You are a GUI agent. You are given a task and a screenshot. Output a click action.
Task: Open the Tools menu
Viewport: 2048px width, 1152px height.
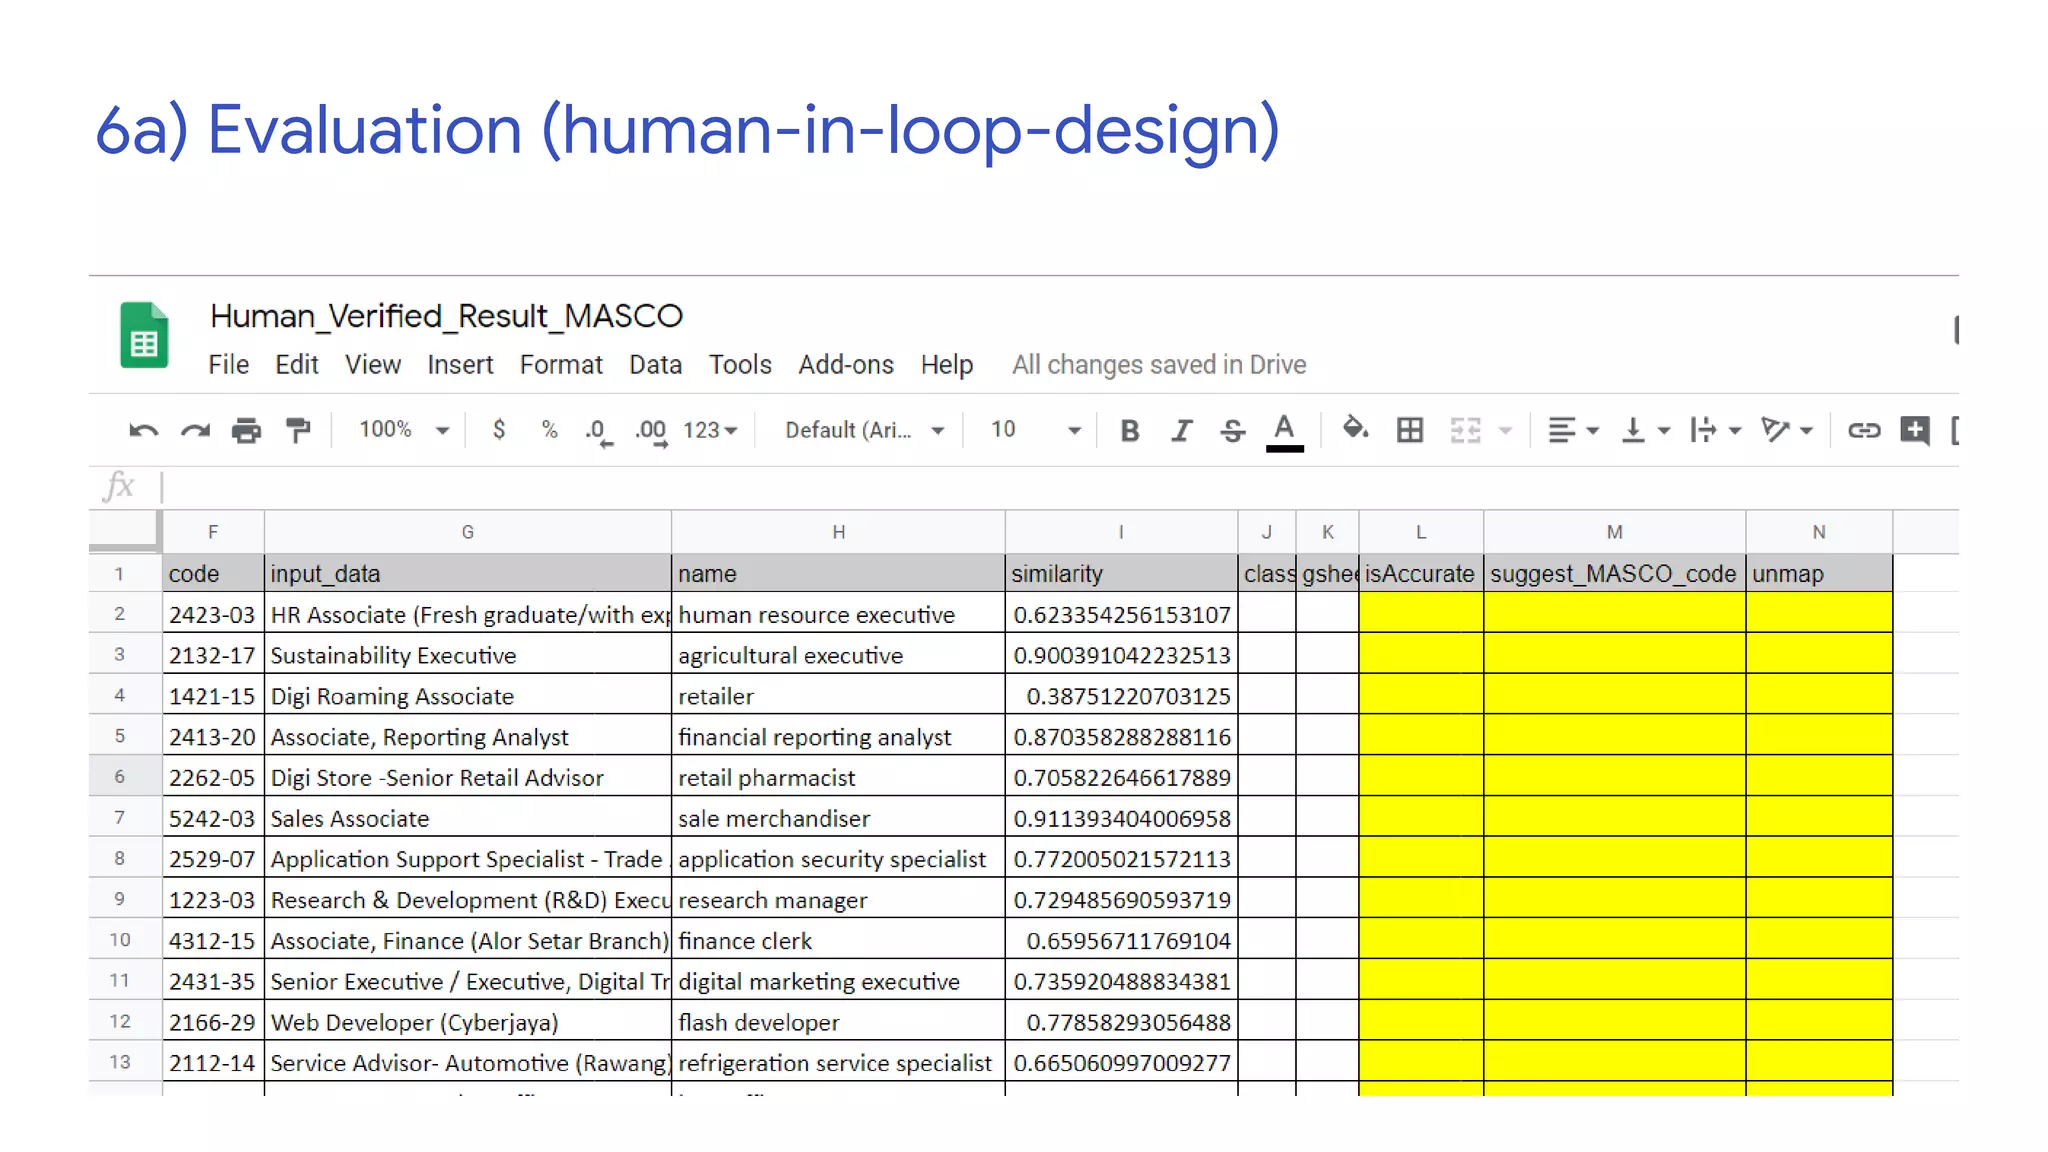(x=740, y=365)
